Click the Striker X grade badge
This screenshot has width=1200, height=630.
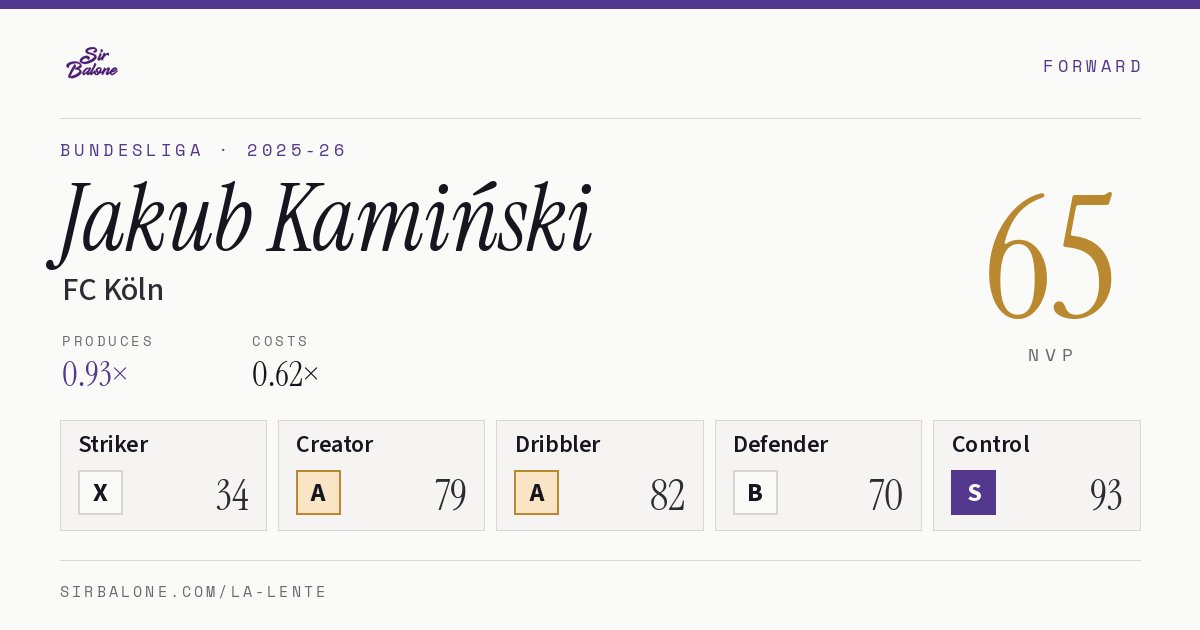tap(101, 493)
